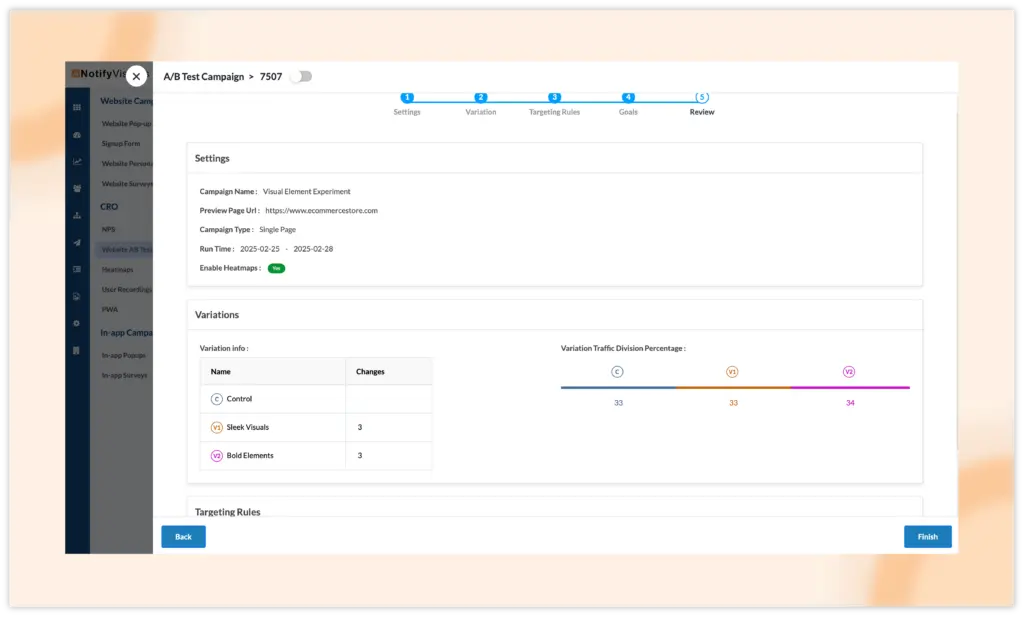This screenshot has width=1024, height=617.
Task: Open step 3 Targeting Rules
Action: tap(554, 98)
